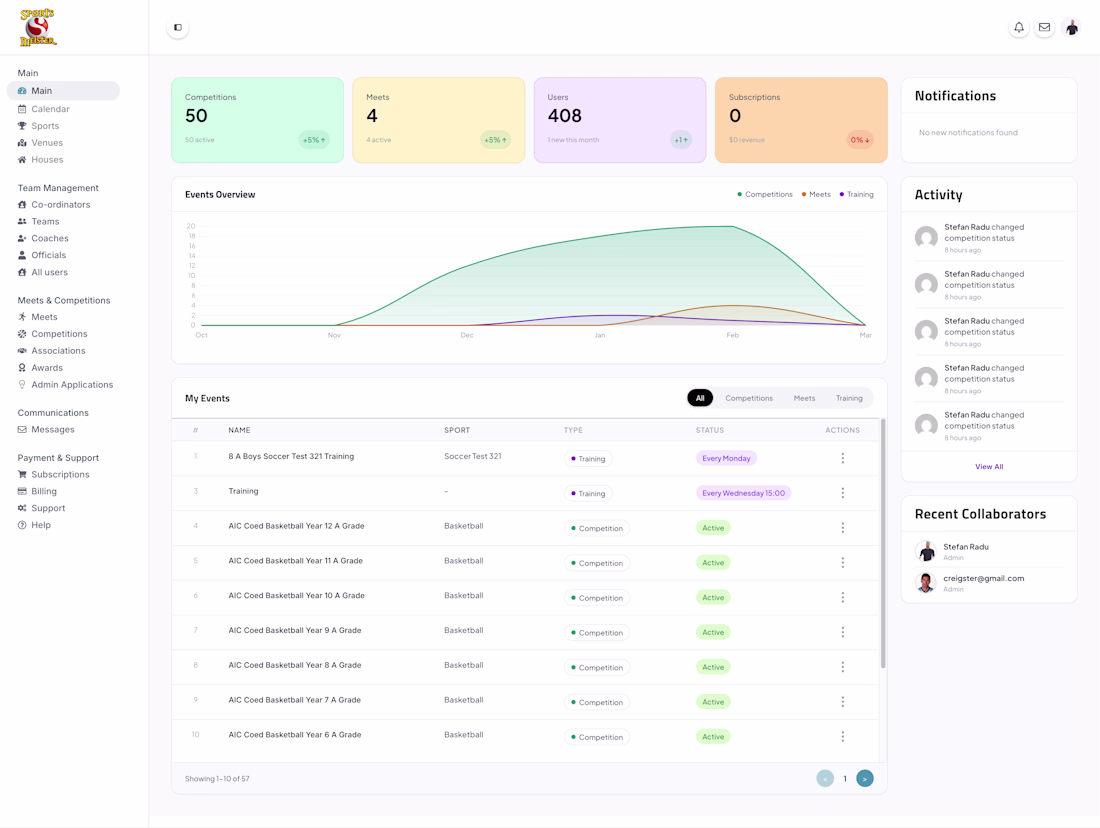The height and width of the screenshot is (828, 1100).
Task: Click the Teams sidebar icon
Action: click(22, 221)
